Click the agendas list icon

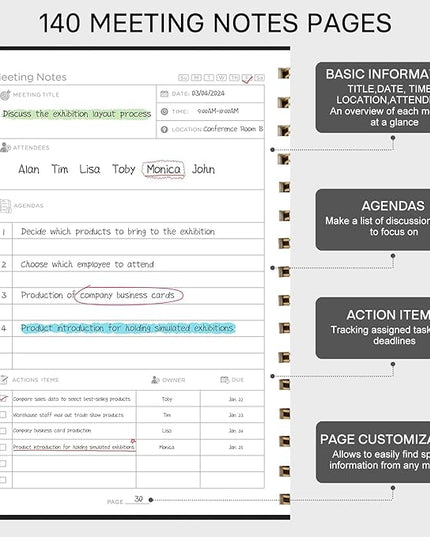point(5,206)
